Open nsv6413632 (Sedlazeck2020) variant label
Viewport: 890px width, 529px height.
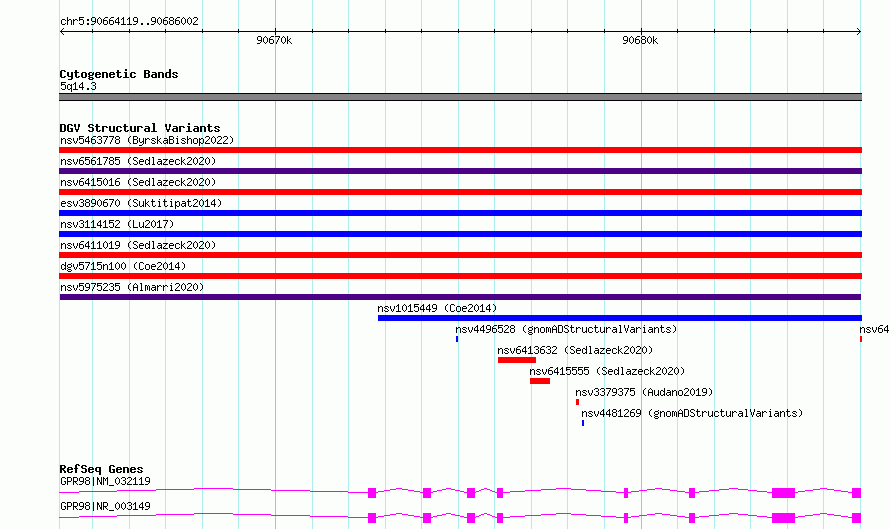tap(575, 350)
